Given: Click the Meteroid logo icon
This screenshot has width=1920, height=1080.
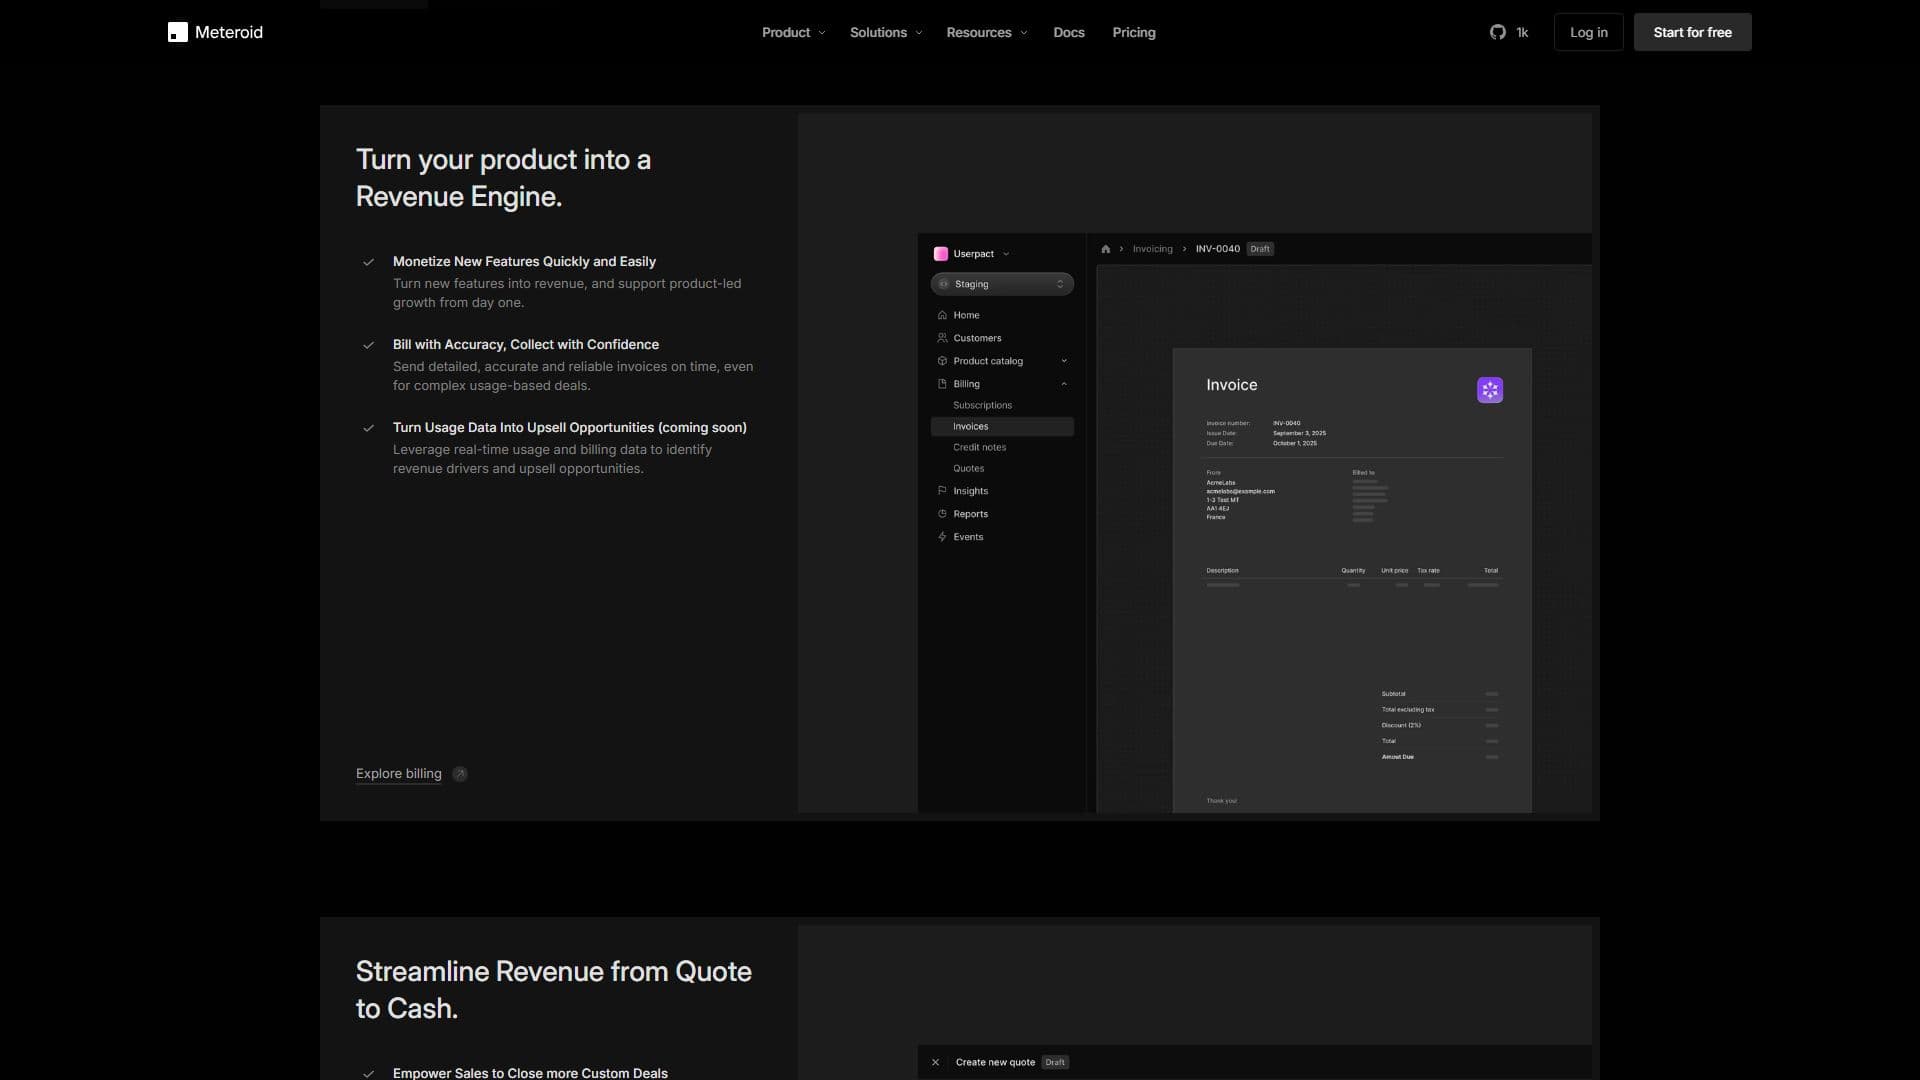Looking at the screenshot, I should coord(178,32).
